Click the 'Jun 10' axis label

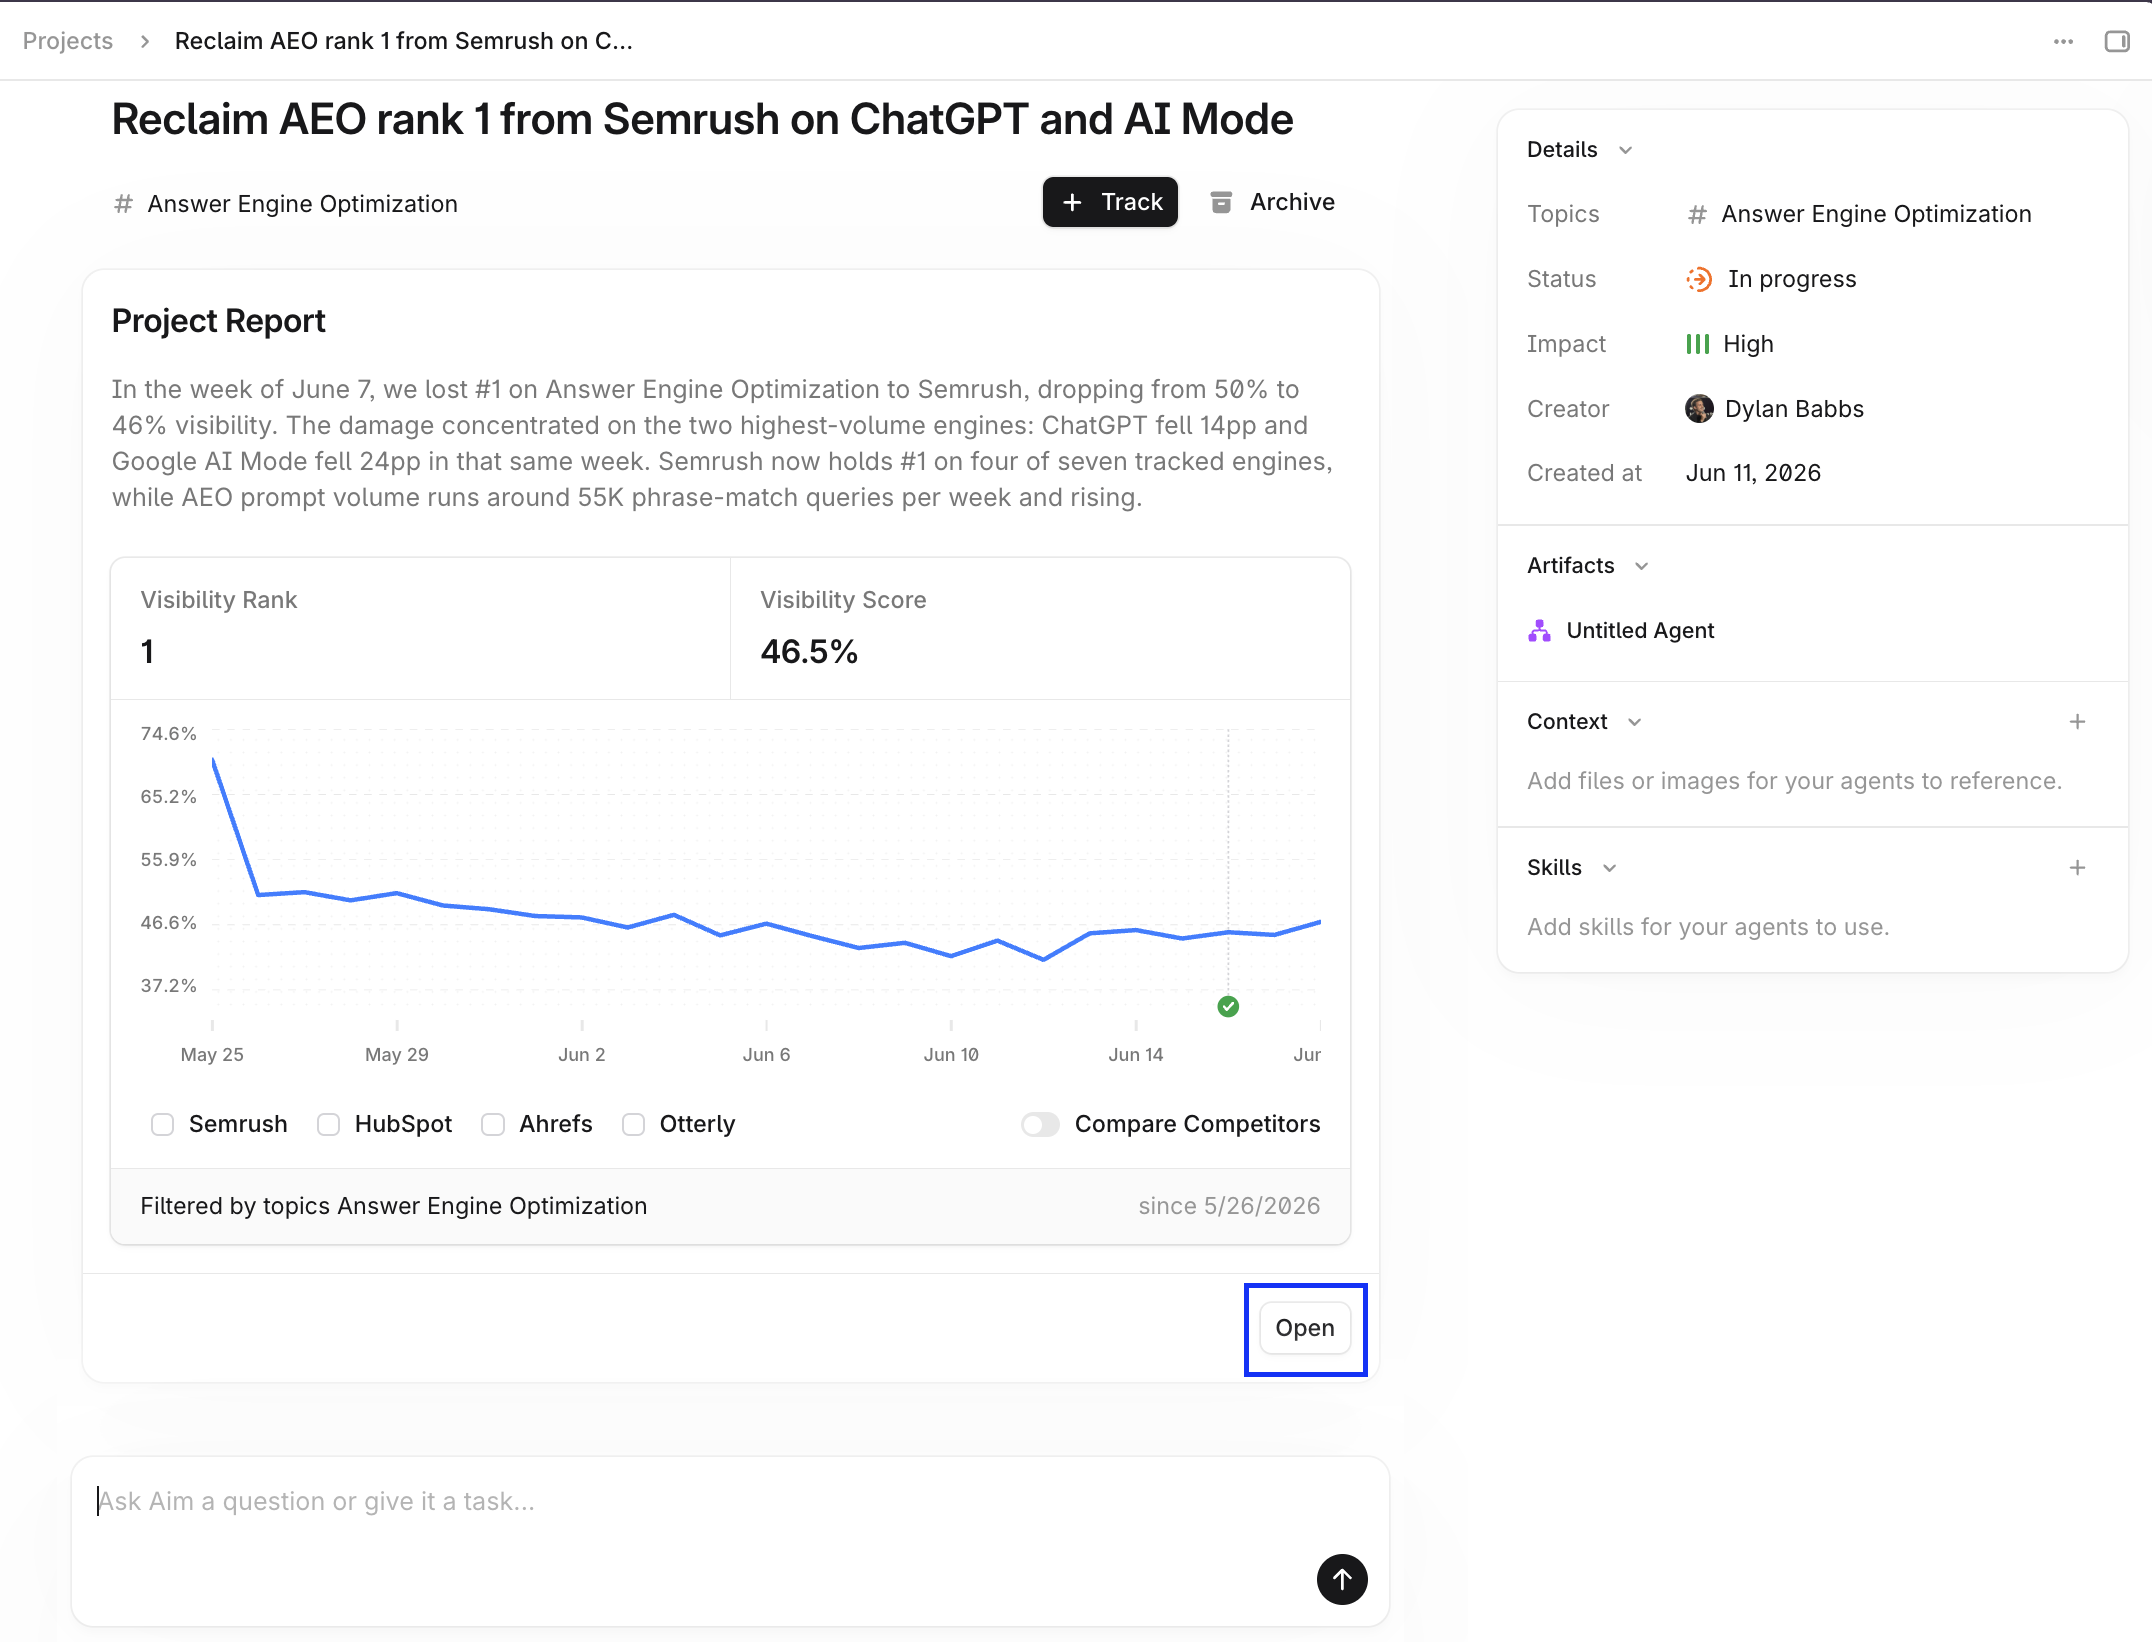click(x=950, y=1055)
